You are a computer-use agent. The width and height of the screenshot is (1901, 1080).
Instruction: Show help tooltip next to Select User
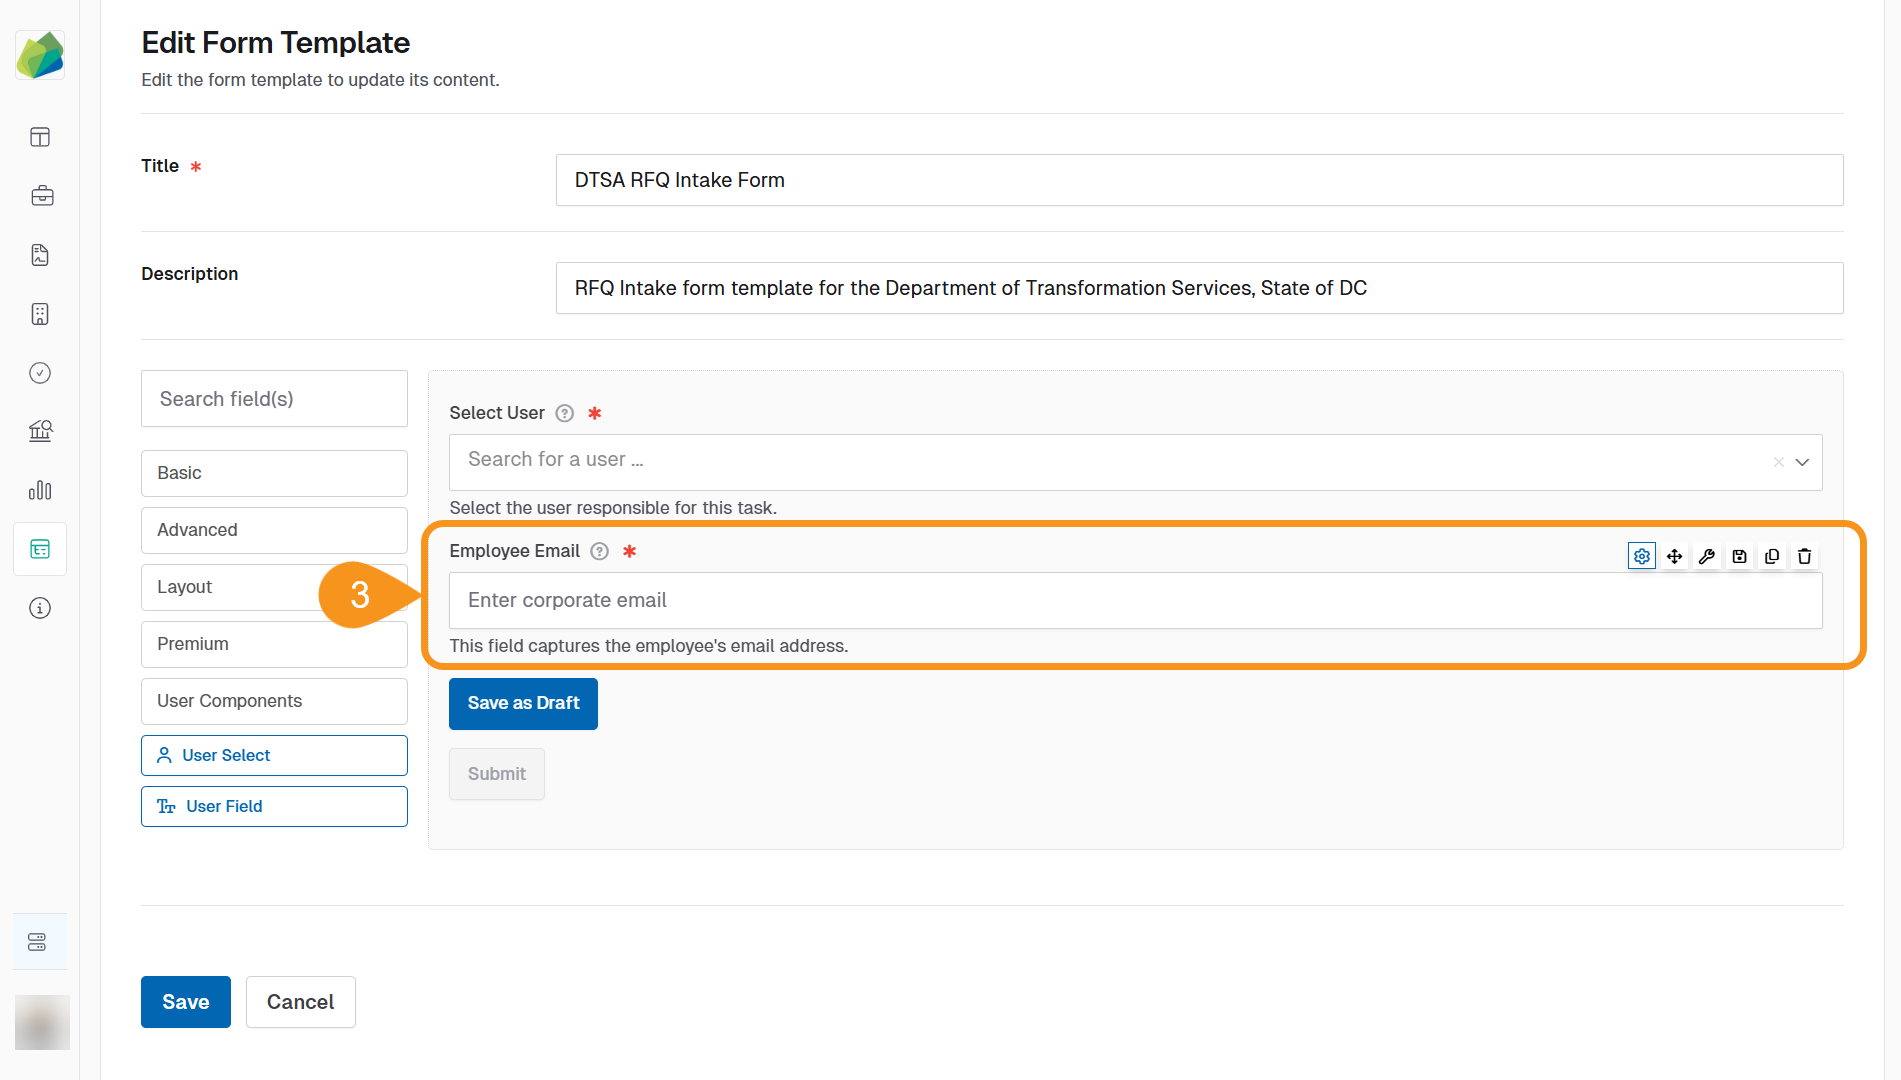[565, 413]
